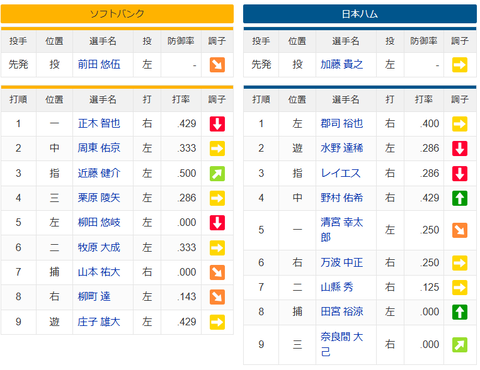Click yellow arrow icon in 牧原 大成 row
Image resolution: width=480 pixels, height=370 pixels.
[217, 248]
